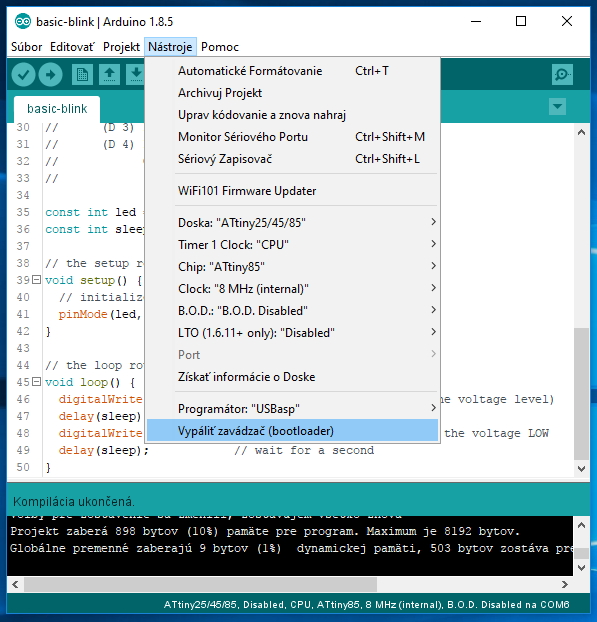Image resolution: width=597 pixels, height=622 pixels.
Task: Click the Open sketch up-arrow icon
Action: click(x=109, y=75)
